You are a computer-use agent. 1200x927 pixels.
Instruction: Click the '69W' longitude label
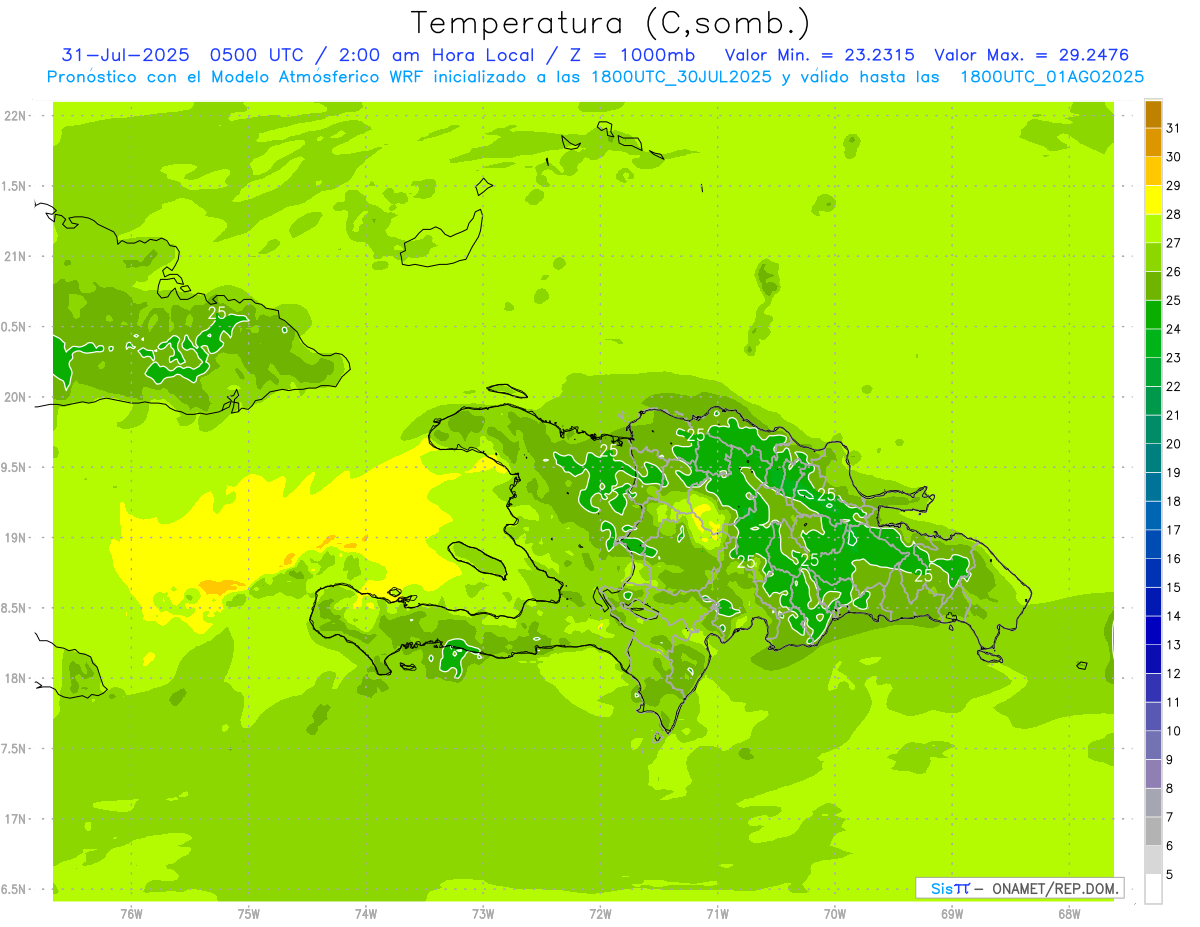[x=951, y=914]
